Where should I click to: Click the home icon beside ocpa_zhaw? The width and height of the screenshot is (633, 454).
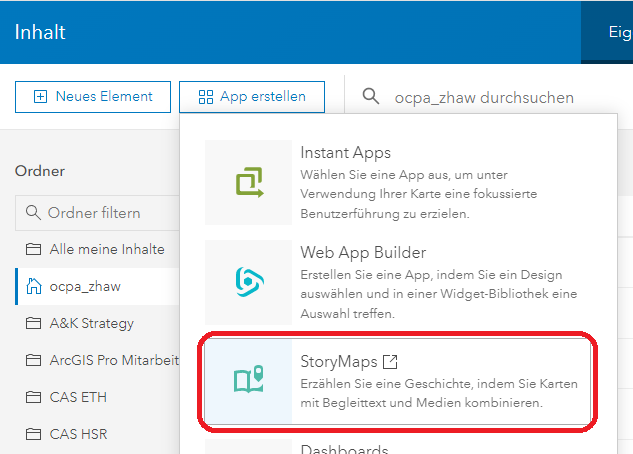(x=34, y=286)
